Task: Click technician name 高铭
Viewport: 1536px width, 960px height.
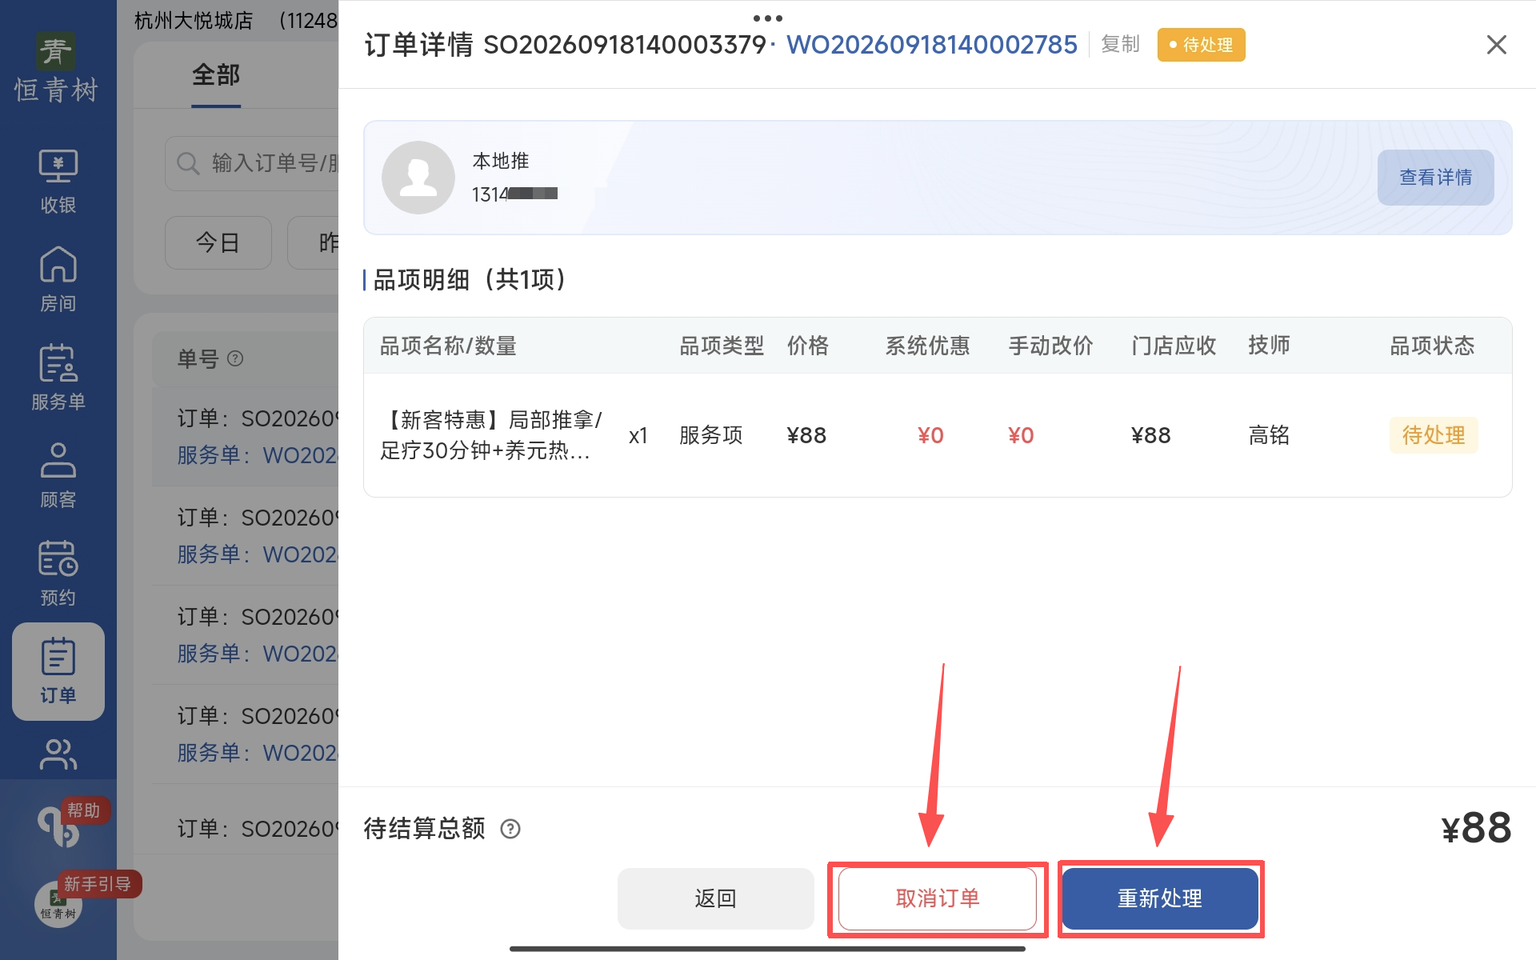Action: coord(1269,435)
